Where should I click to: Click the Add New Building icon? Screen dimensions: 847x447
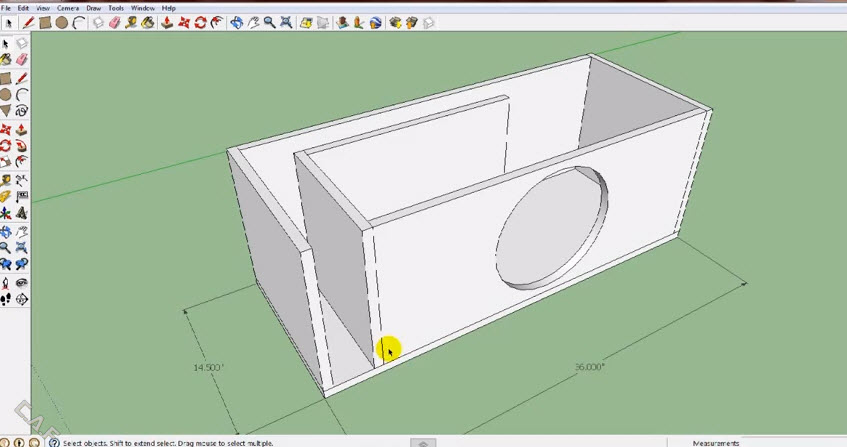[342, 23]
